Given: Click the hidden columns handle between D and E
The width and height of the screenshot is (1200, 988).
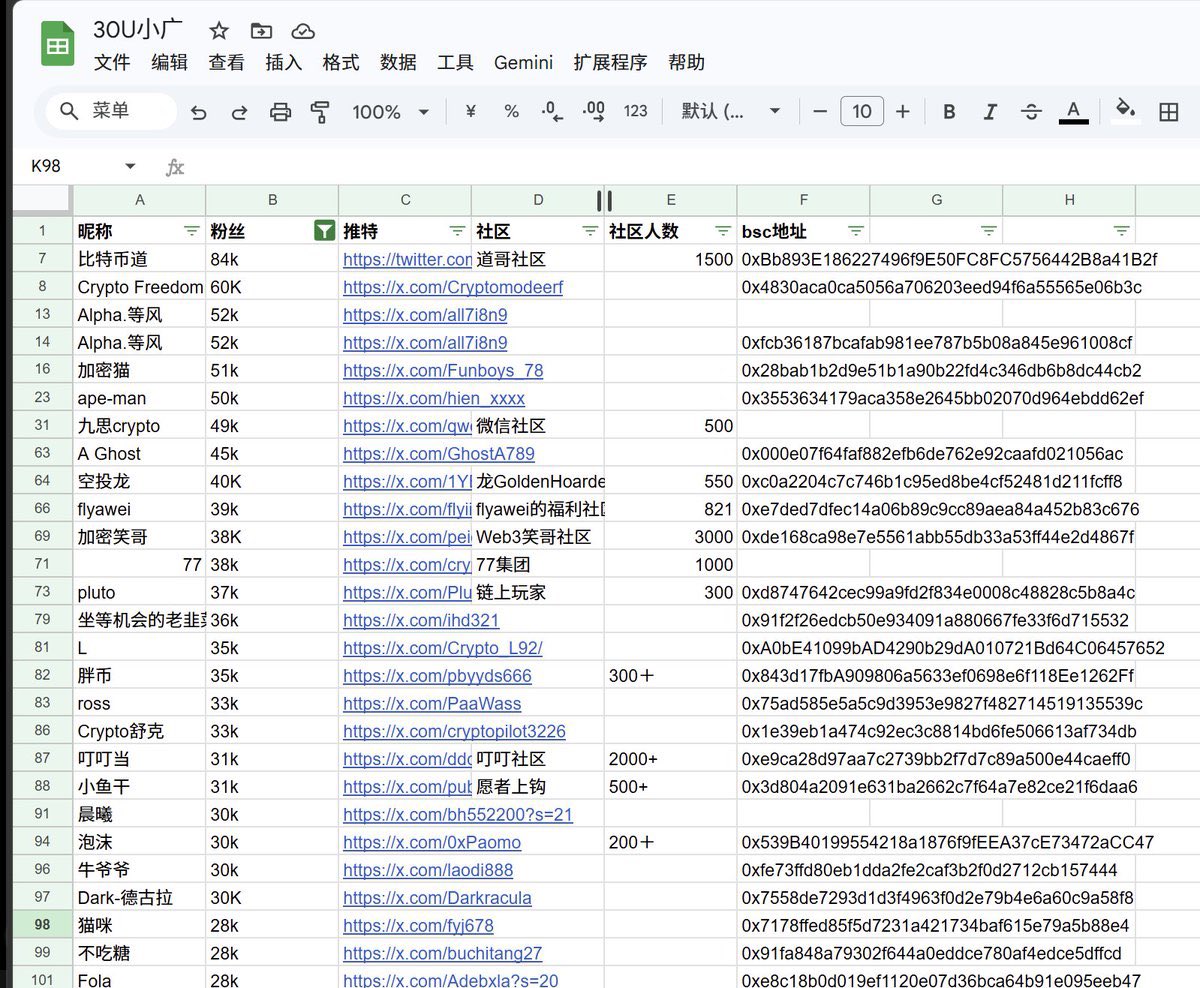Looking at the screenshot, I should (x=604, y=201).
